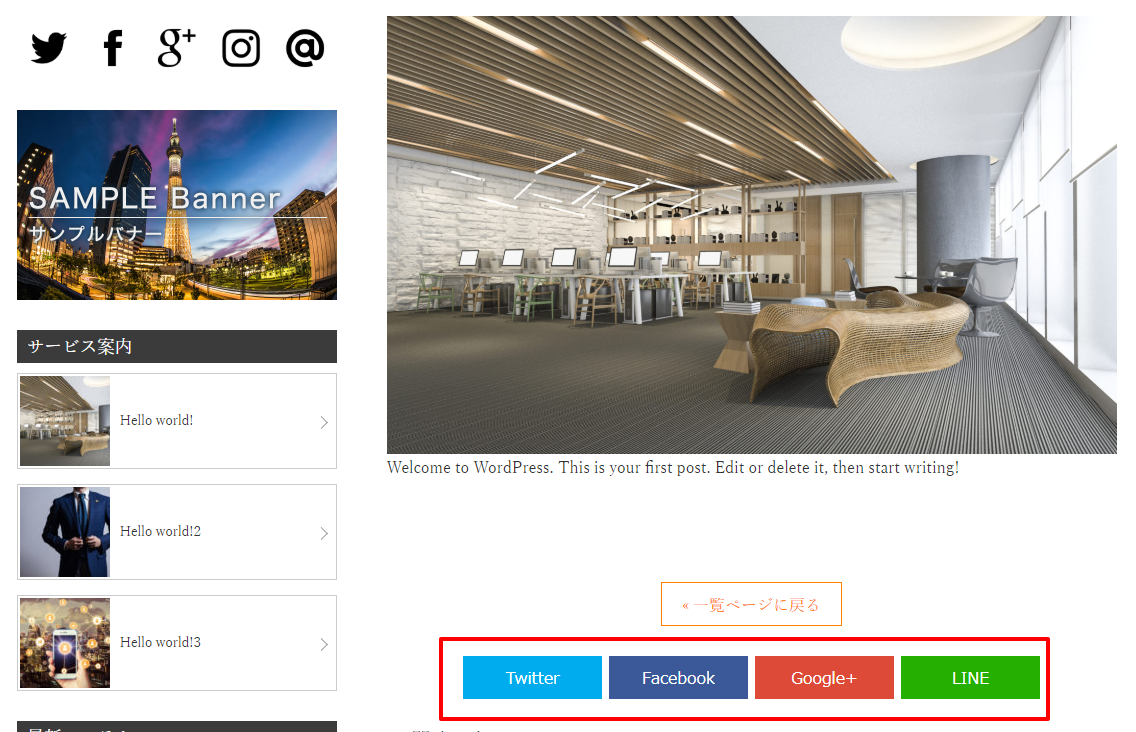Click the Facebook f icon

point(112,49)
